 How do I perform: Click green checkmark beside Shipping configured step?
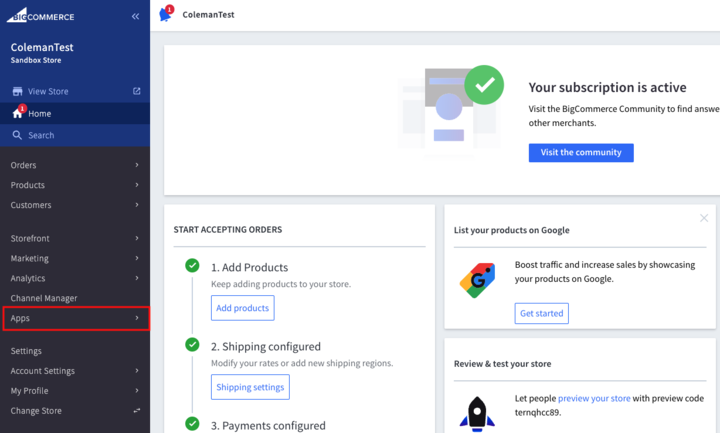pyautogui.click(x=192, y=344)
